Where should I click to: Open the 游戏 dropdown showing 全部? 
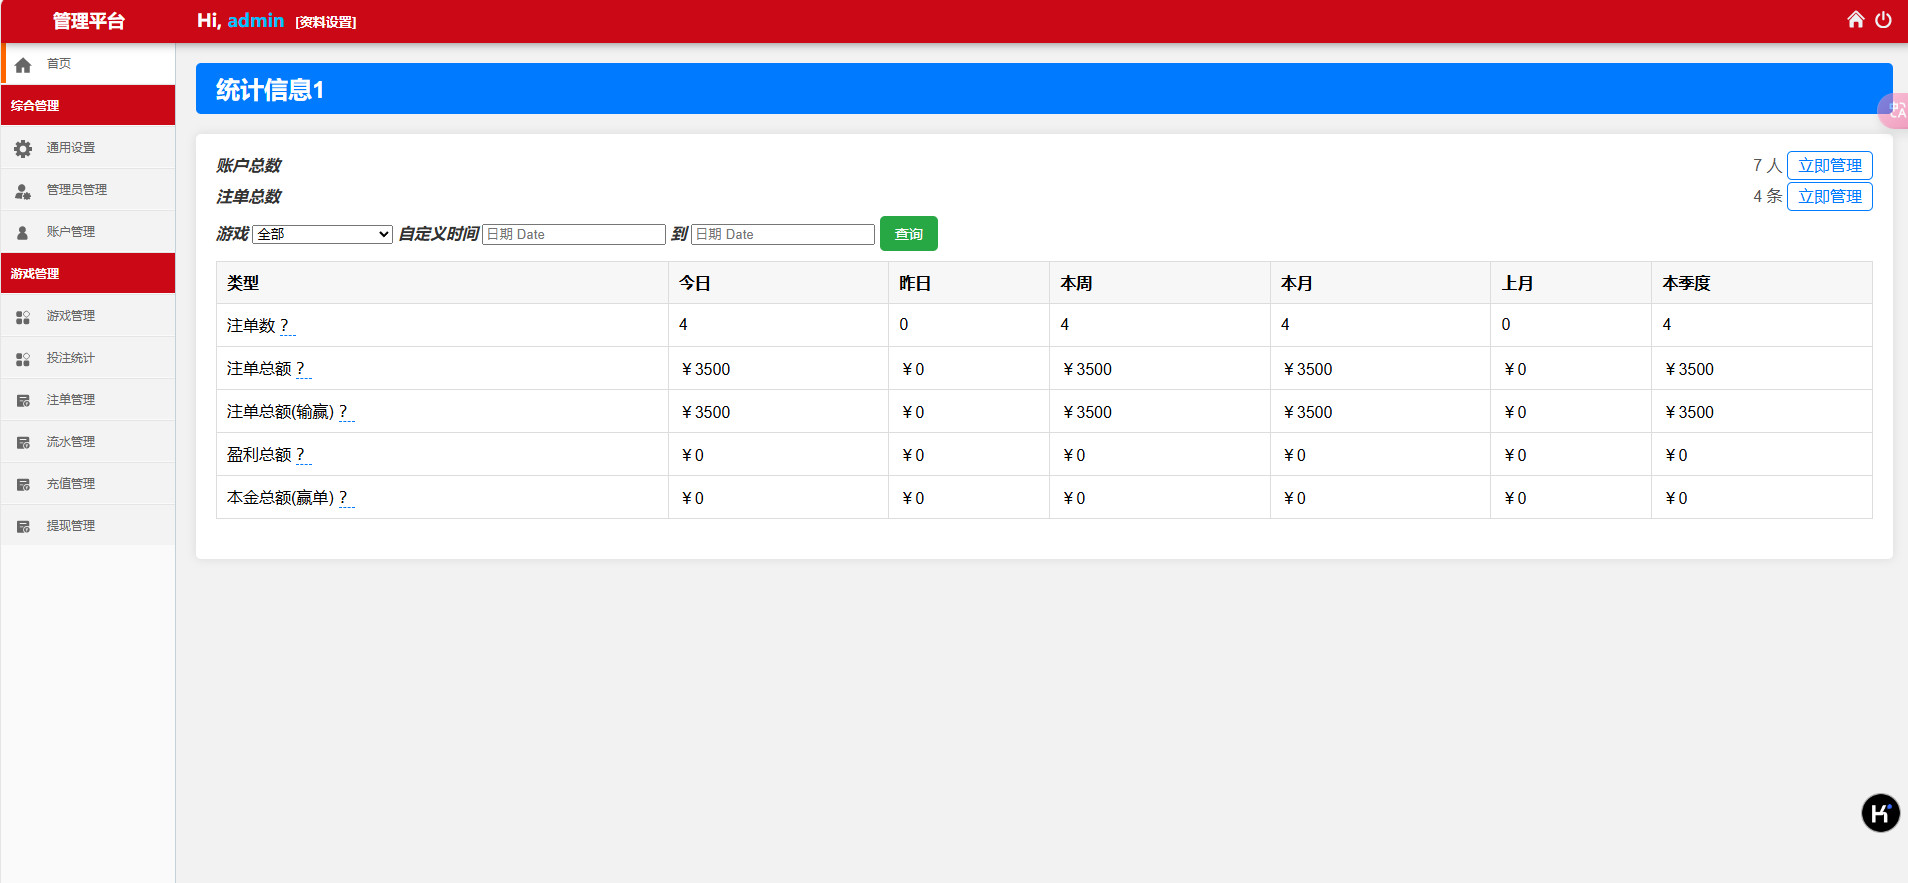point(322,234)
